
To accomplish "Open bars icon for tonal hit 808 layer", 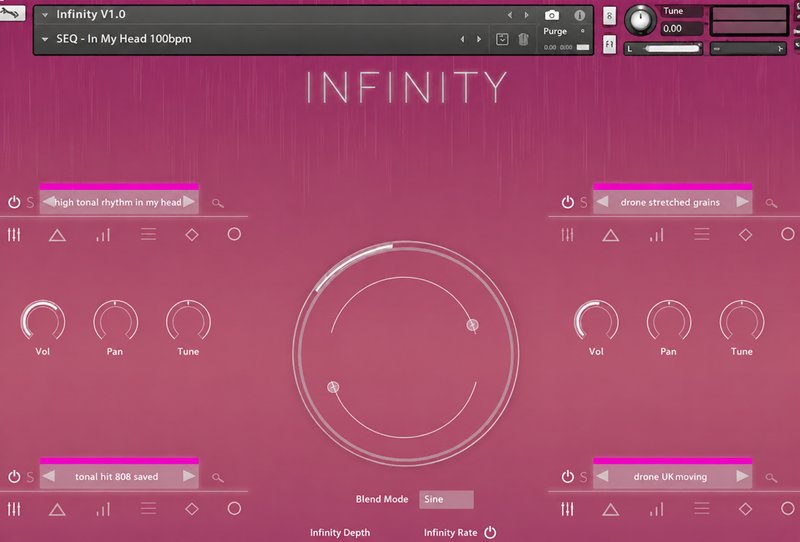I will [103, 509].
